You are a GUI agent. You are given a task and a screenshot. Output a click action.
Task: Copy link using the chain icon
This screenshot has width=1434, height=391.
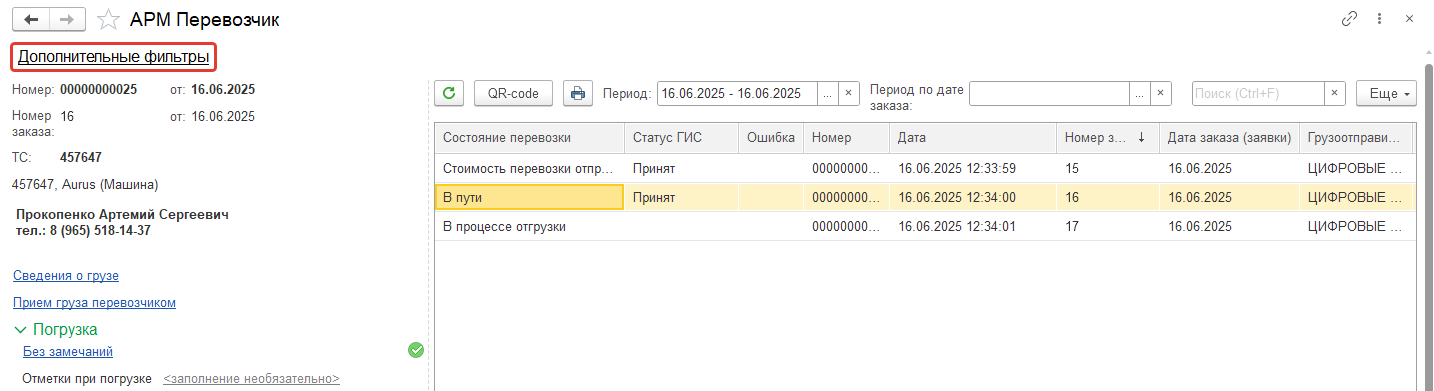pyautogui.click(x=1349, y=19)
